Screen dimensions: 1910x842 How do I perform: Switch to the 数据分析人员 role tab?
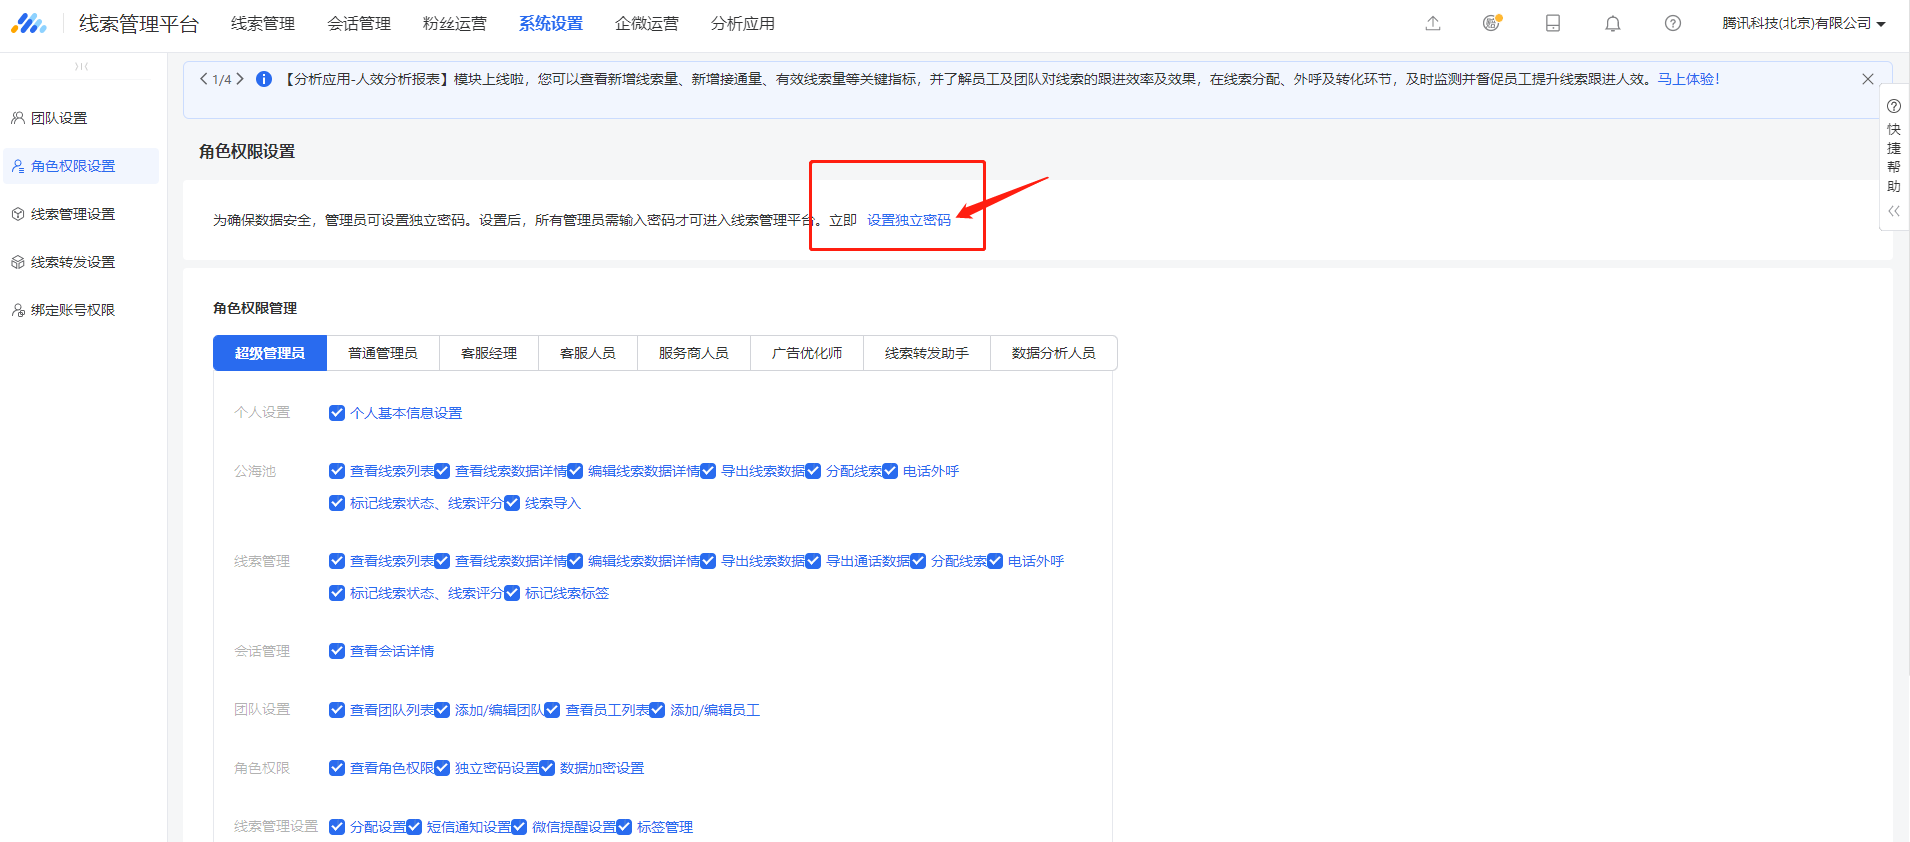pos(1054,353)
